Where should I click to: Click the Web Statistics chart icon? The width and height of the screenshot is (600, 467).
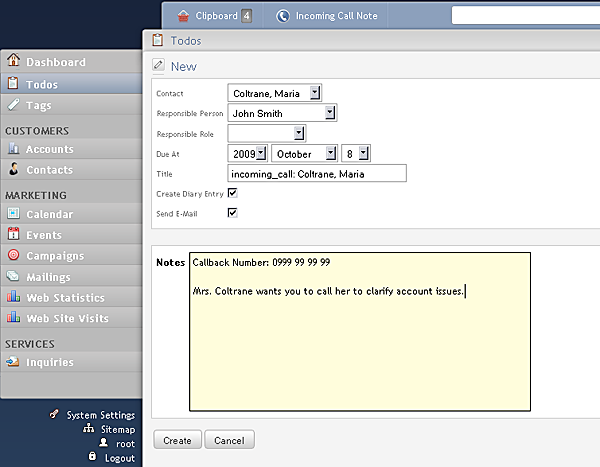(x=13, y=296)
